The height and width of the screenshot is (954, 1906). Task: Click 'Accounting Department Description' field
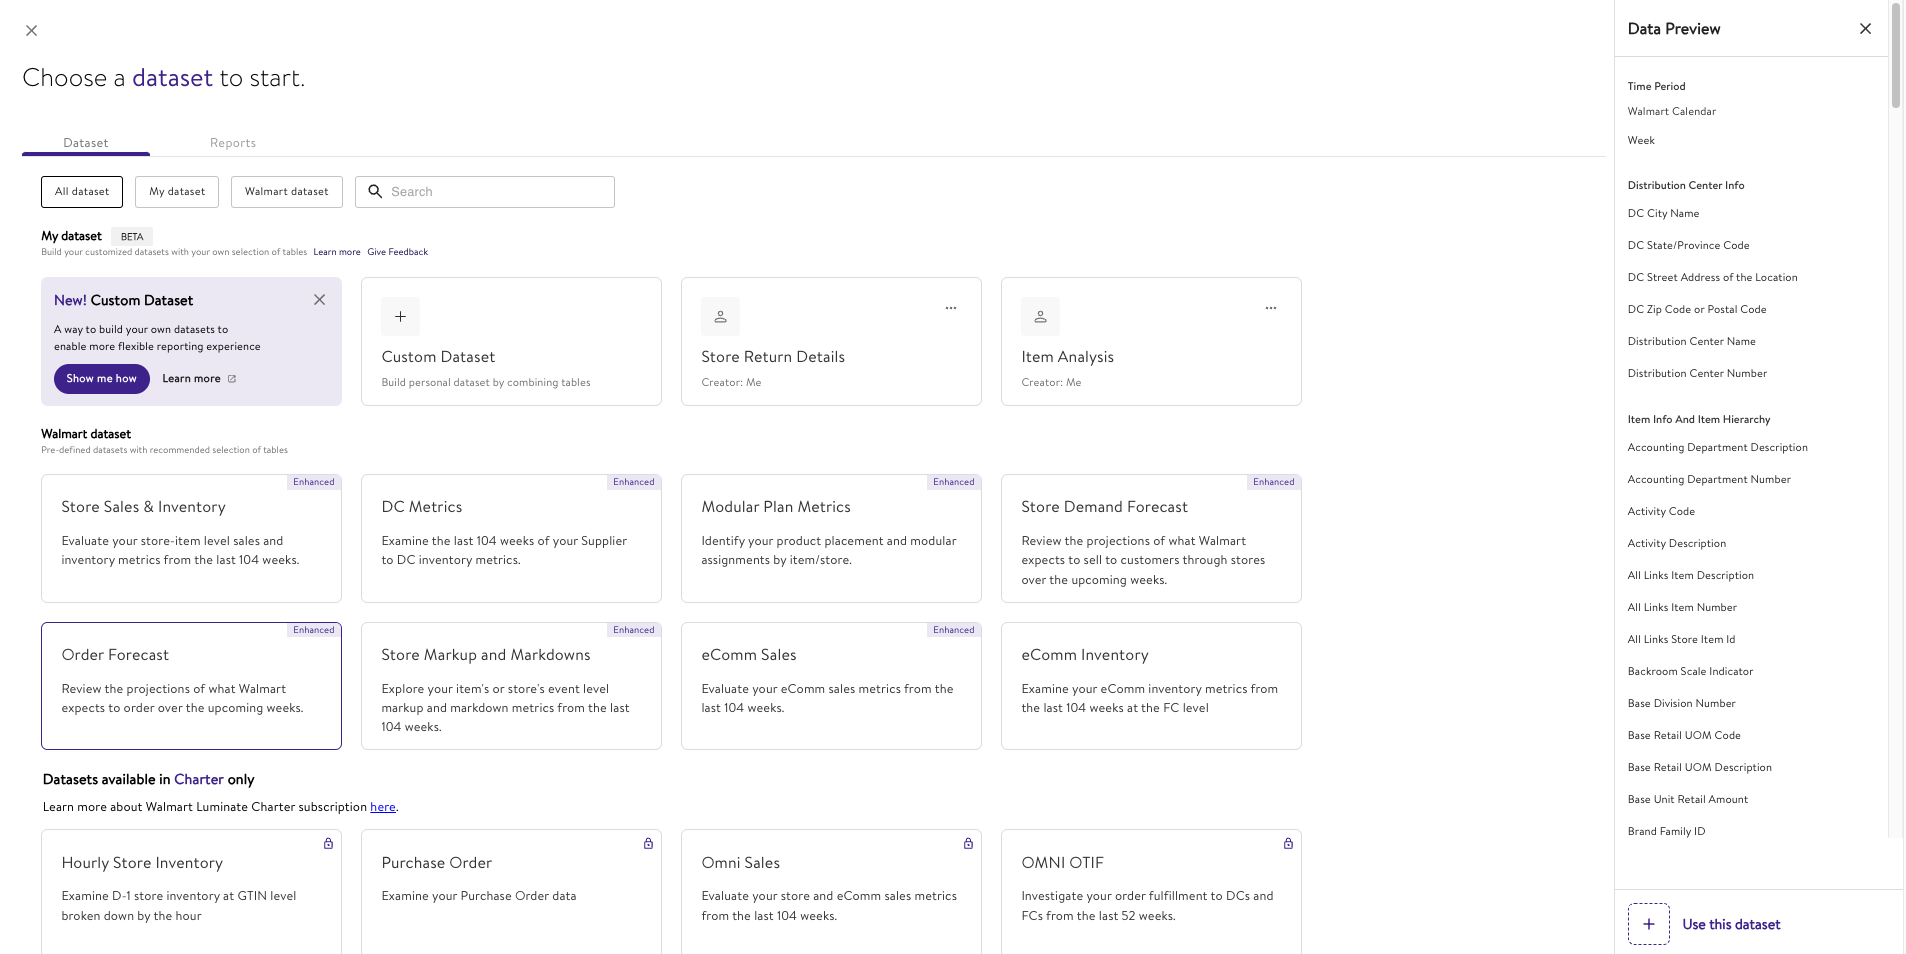click(1717, 448)
